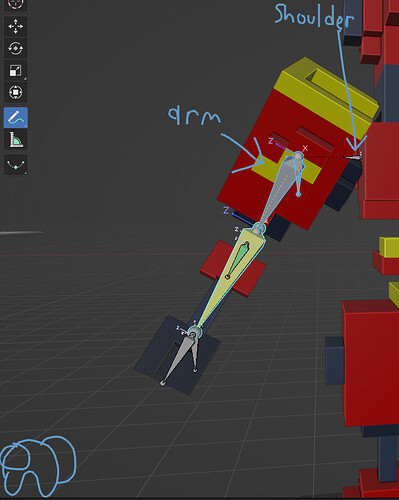Activate the Annotate pencil tool
The width and height of the screenshot is (399, 500).
click(16, 117)
